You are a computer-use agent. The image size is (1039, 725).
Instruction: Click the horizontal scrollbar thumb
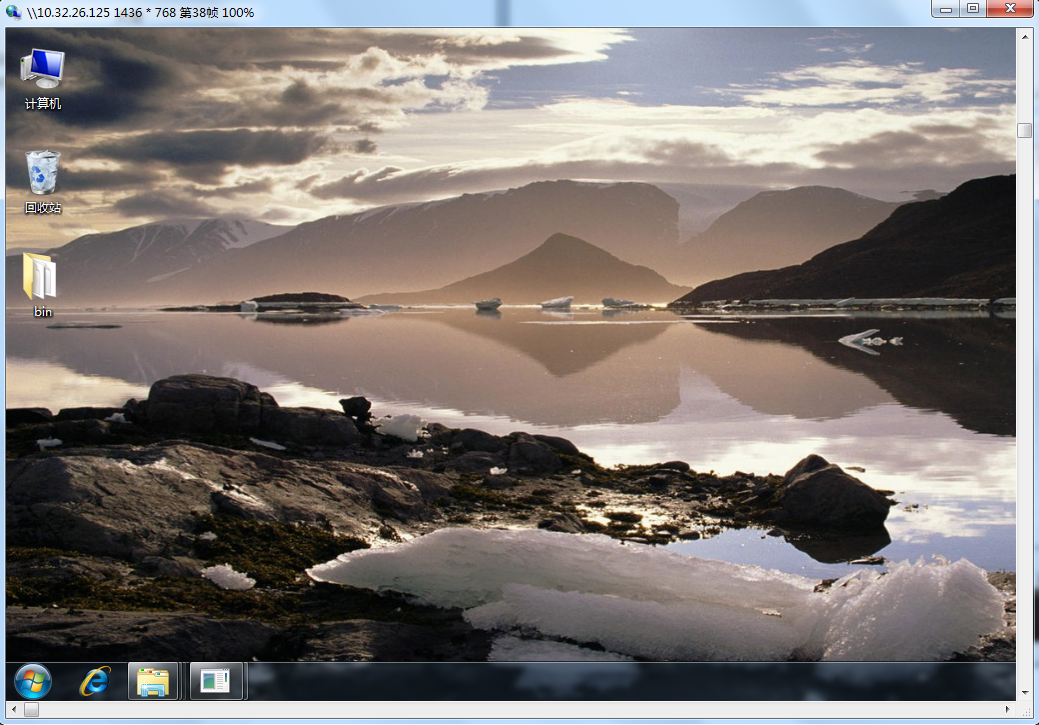32,709
